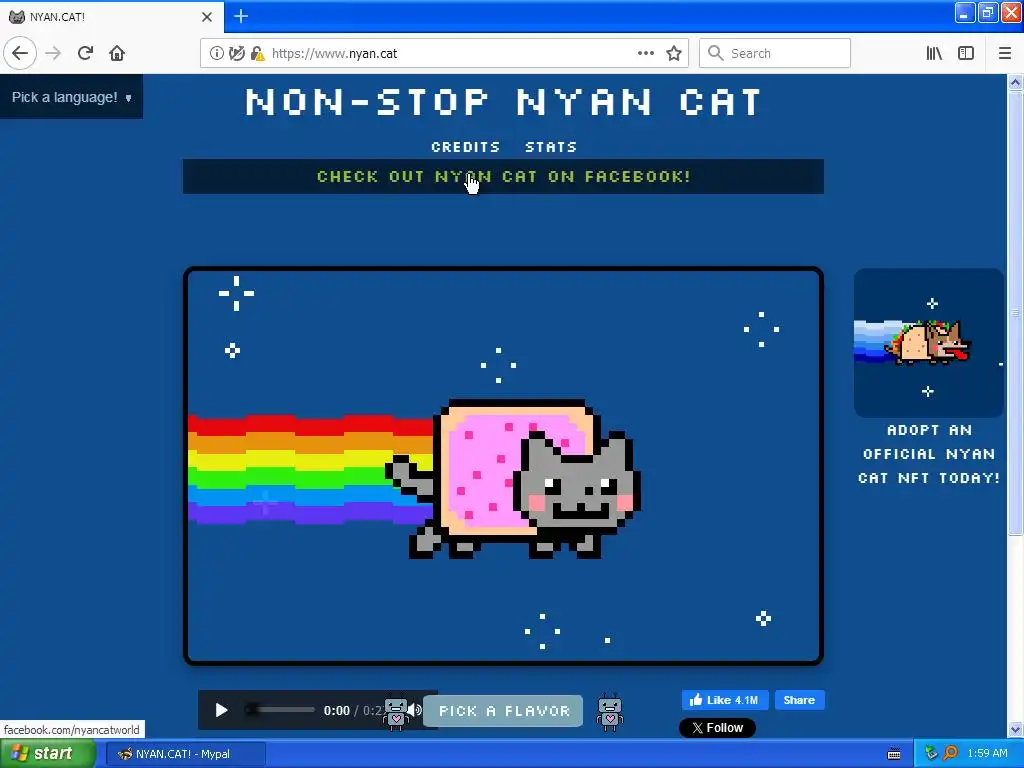Open the browser home page icon
1024x768 pixels.
click(x=117, y=53)
